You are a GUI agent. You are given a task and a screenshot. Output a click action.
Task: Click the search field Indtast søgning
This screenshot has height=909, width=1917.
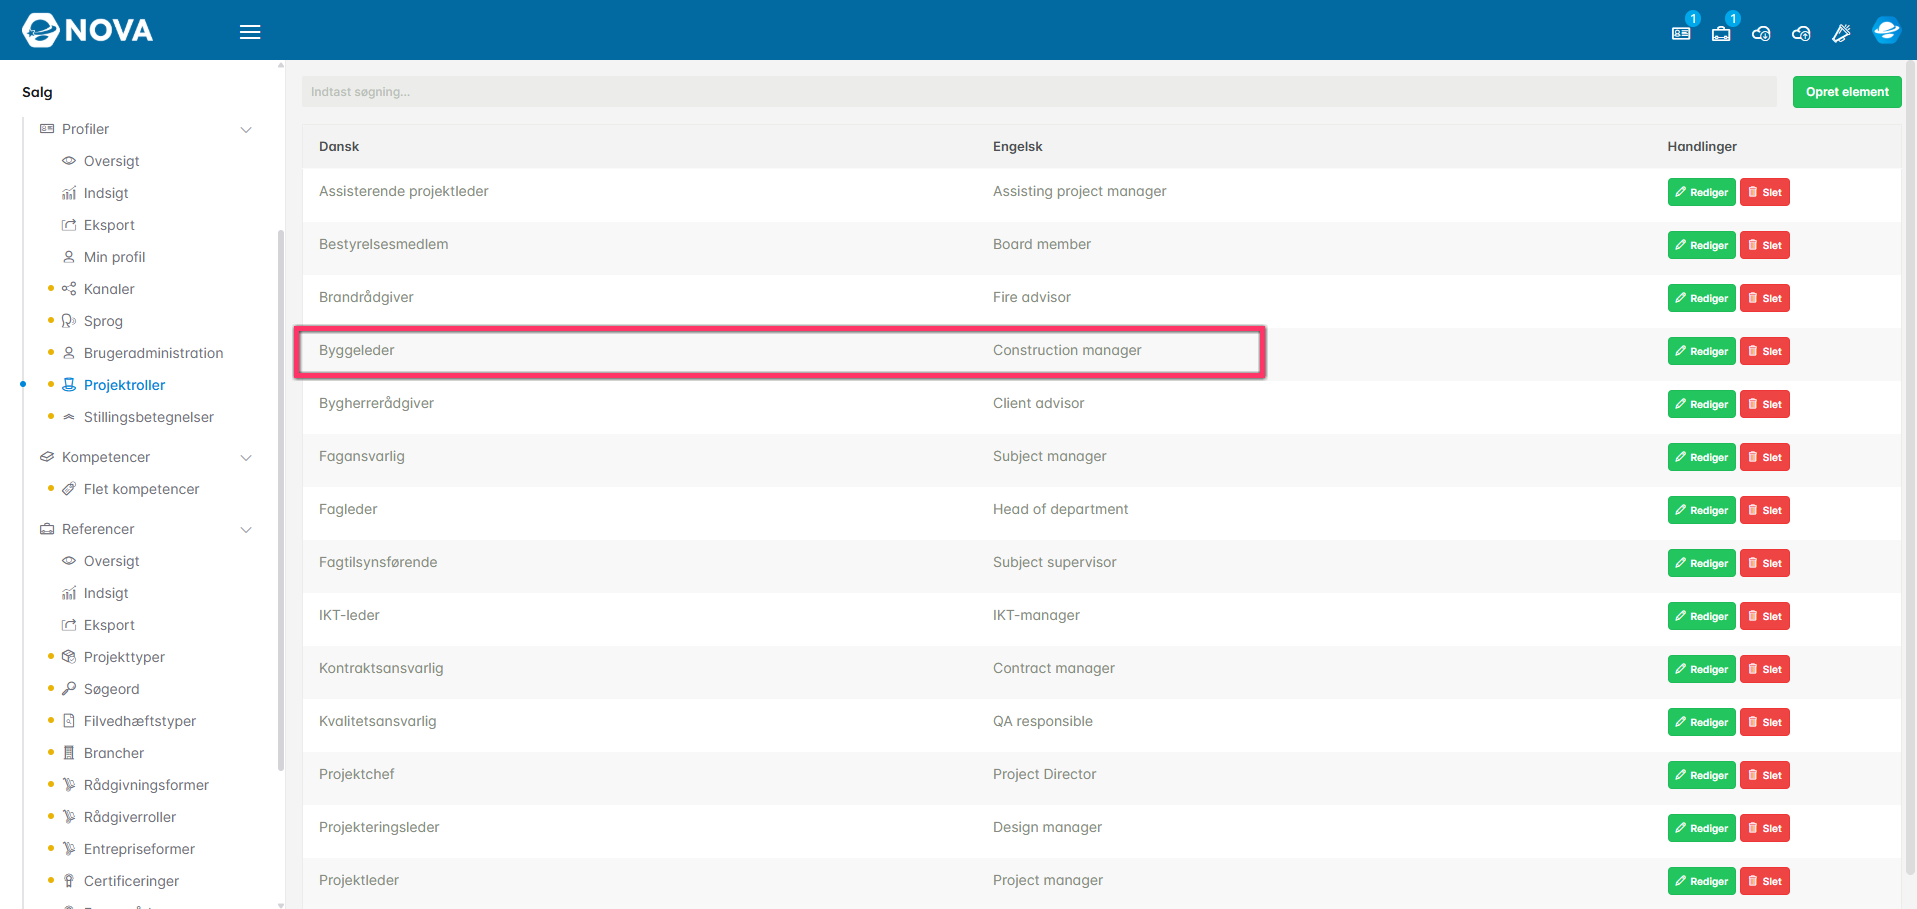click(x=1040, y=92)
